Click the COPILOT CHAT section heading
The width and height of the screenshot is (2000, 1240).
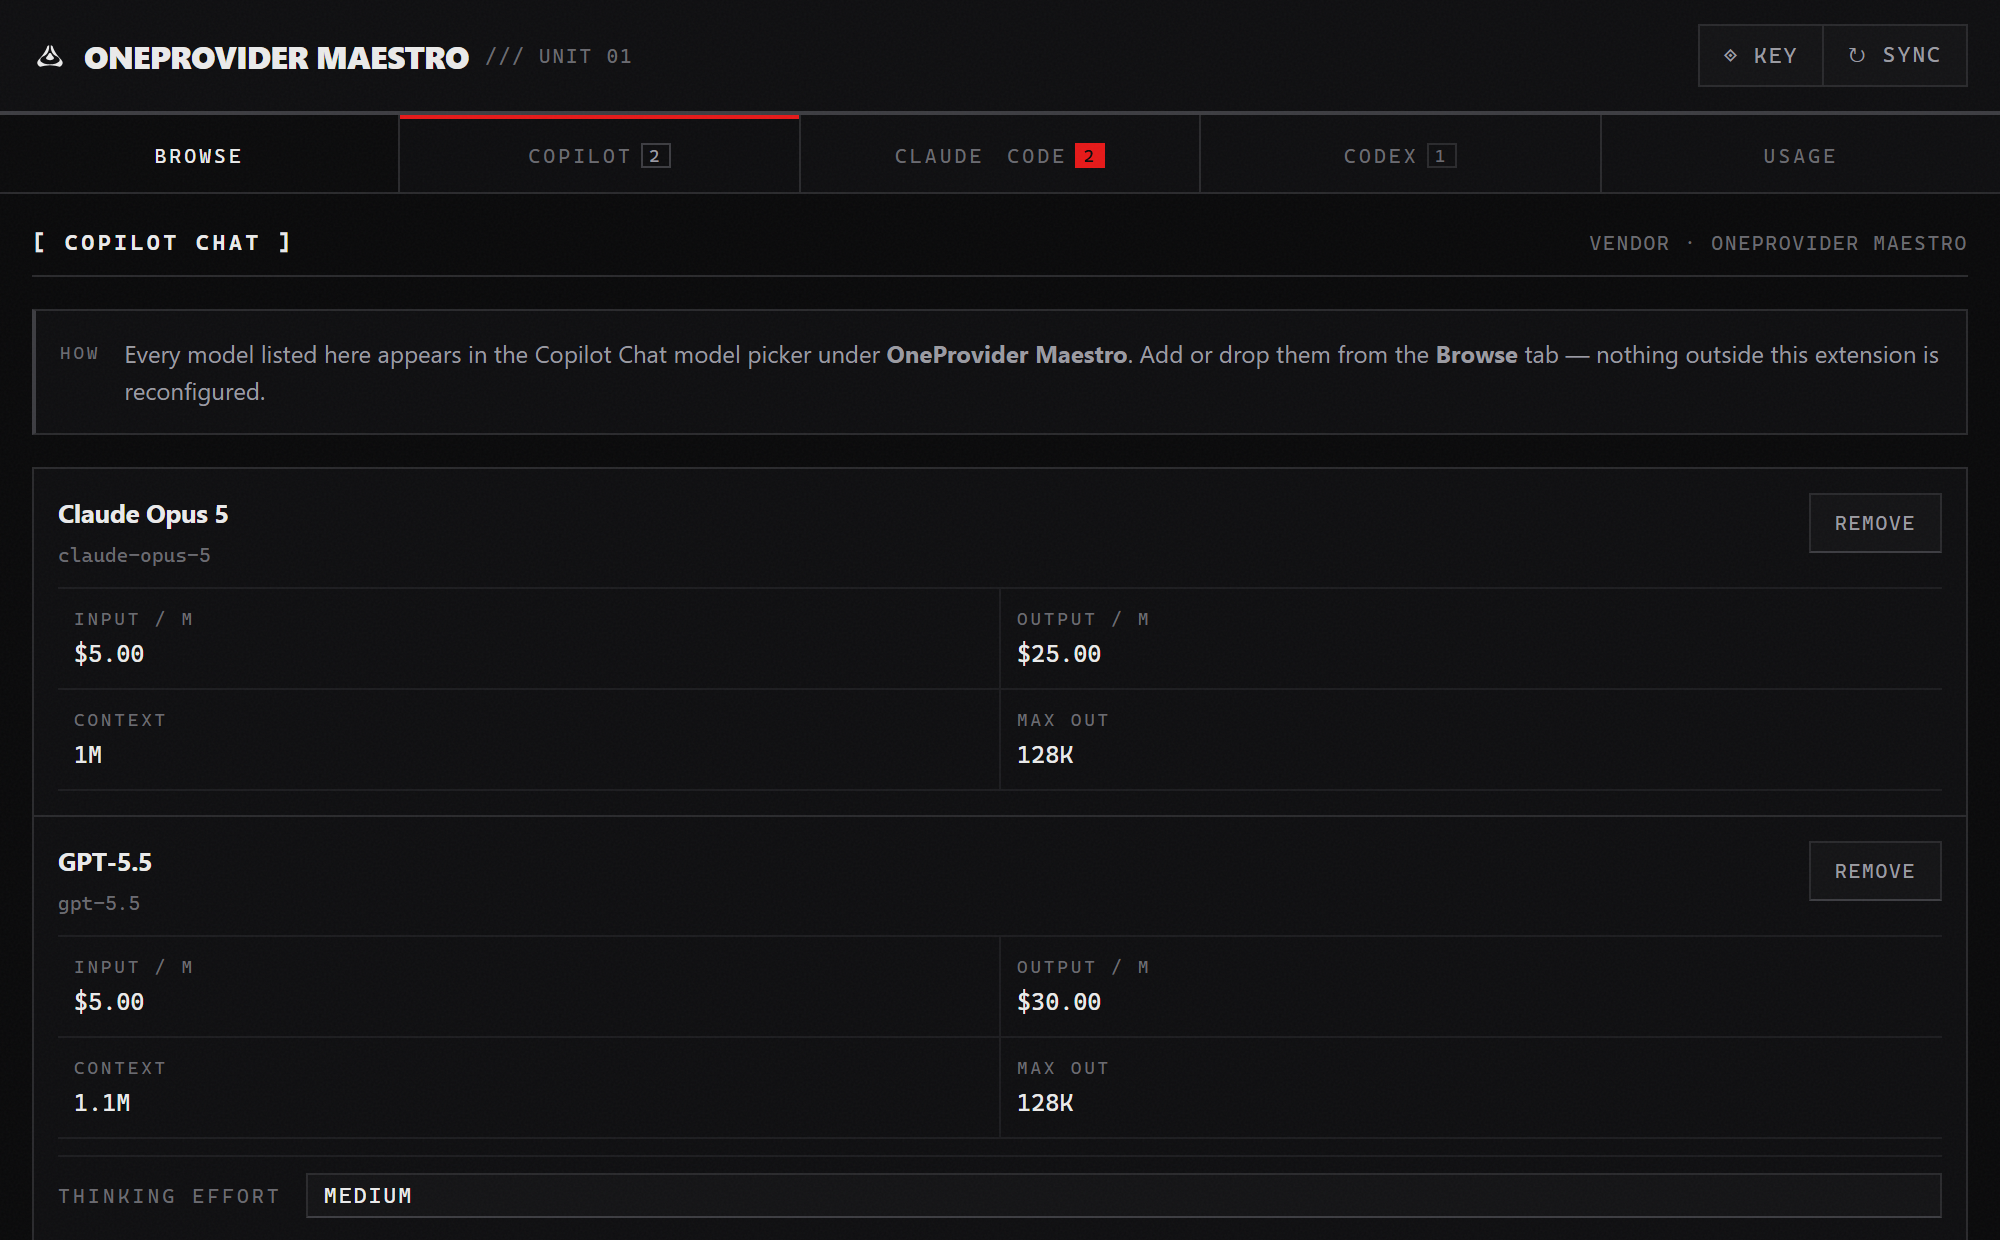point(162,243)
